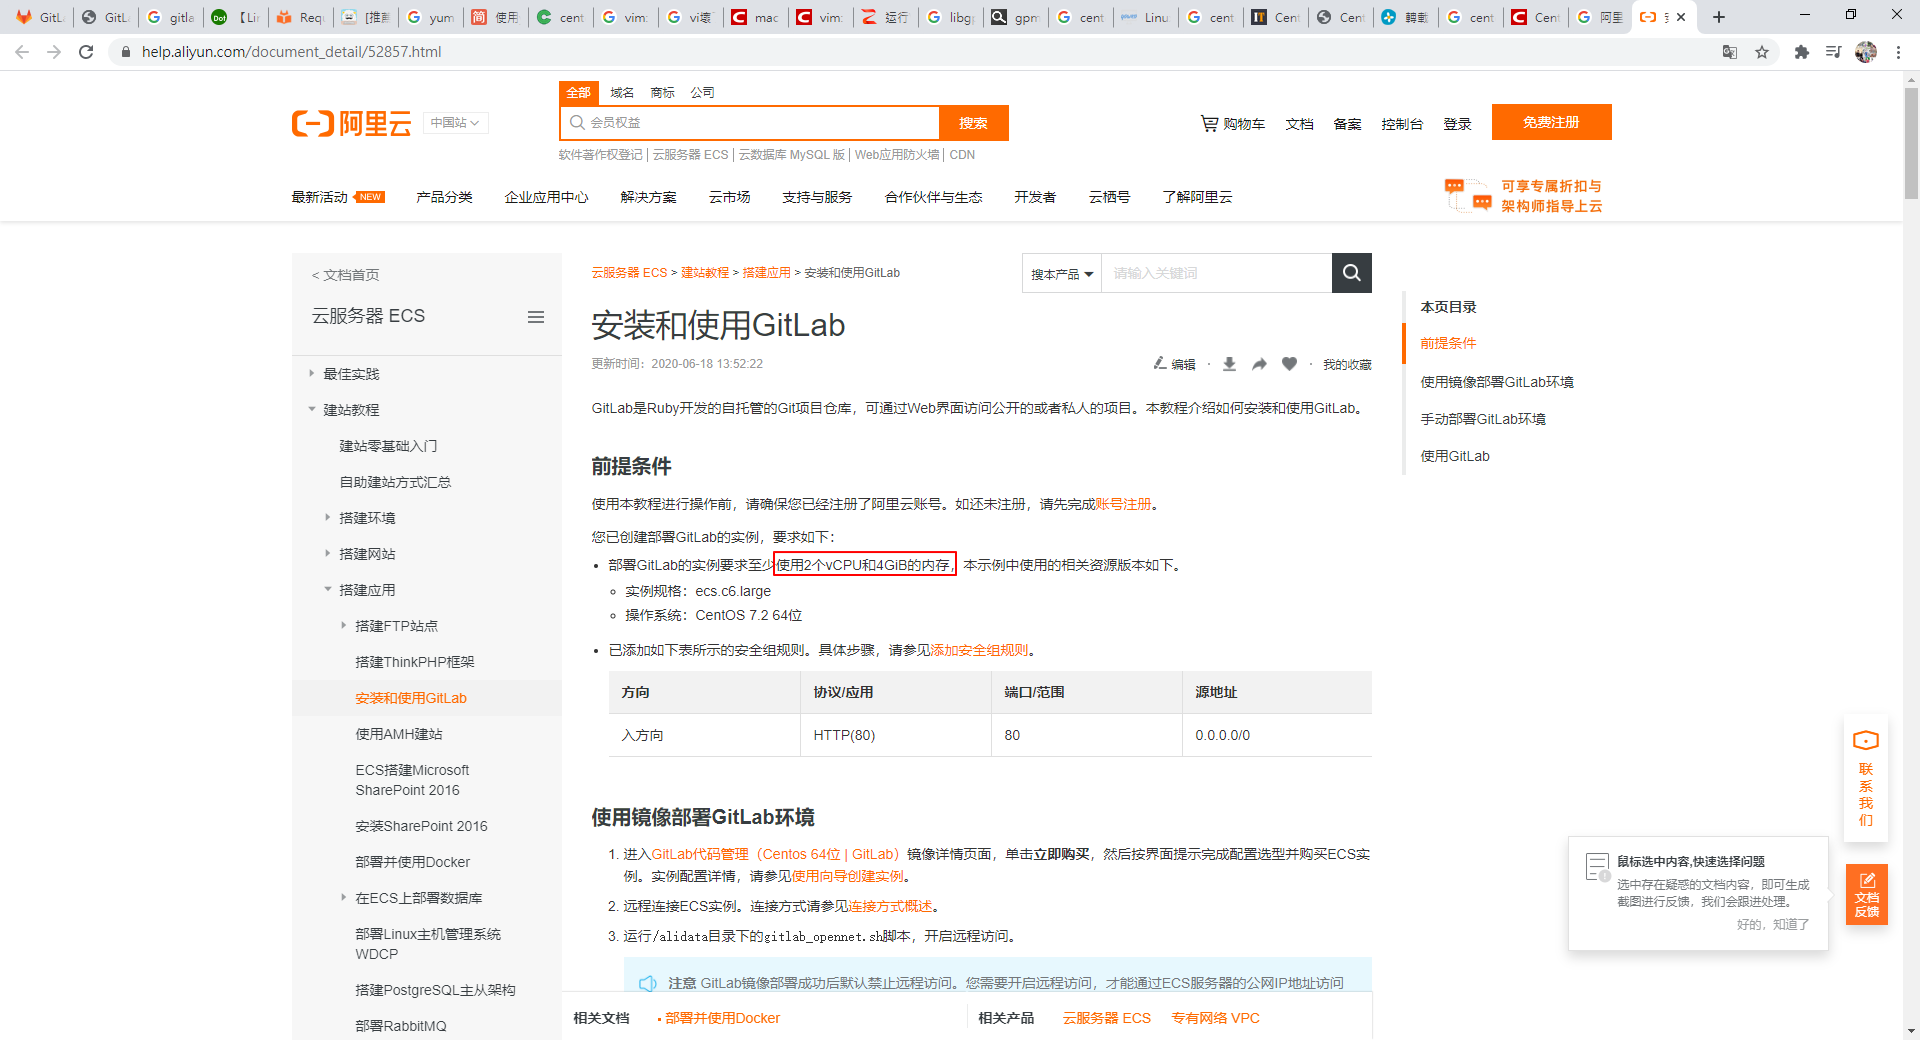Click the translate page icon in address bar
Image resolution: width=1920 pixels, height=1040 pixels.
click(x=1729, y=52)
